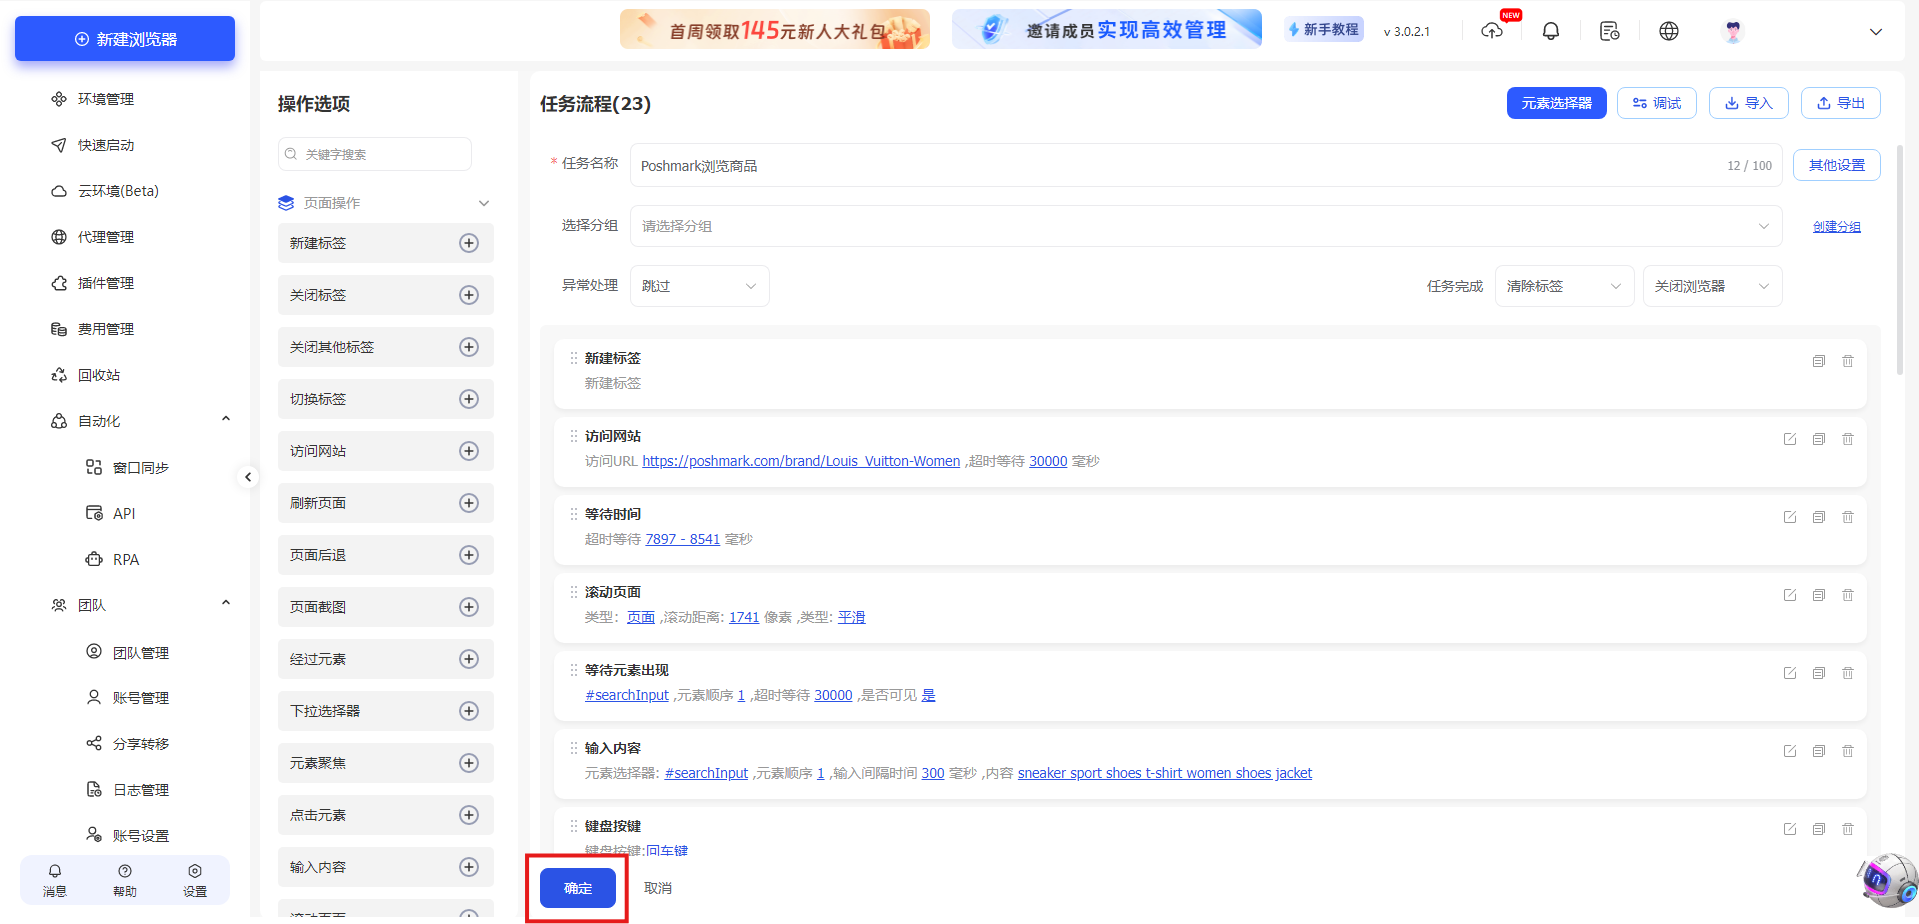Select the RPA automation menu item
The image size is (1919, 924).
pos(125,559)
